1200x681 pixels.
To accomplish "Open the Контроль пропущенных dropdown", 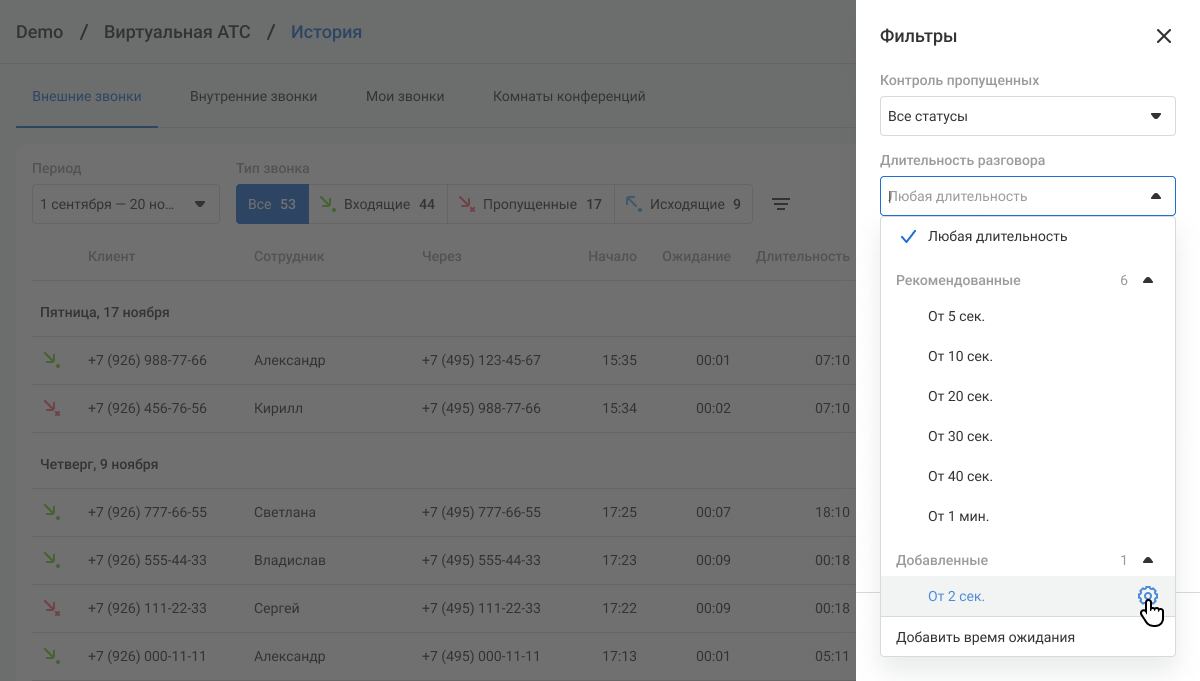I will (x=1028, y=116).
